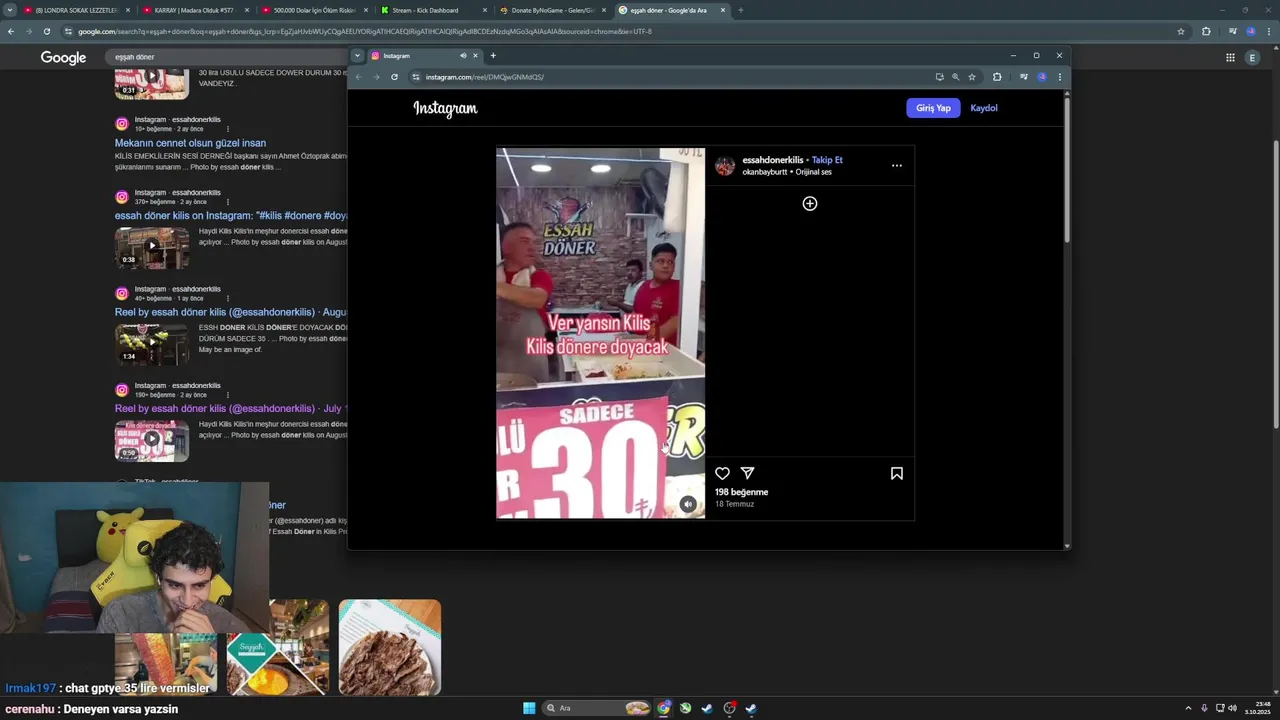Expand tab search in background Chrome window
The image size is (1280, 720).
tap(10, 10)
